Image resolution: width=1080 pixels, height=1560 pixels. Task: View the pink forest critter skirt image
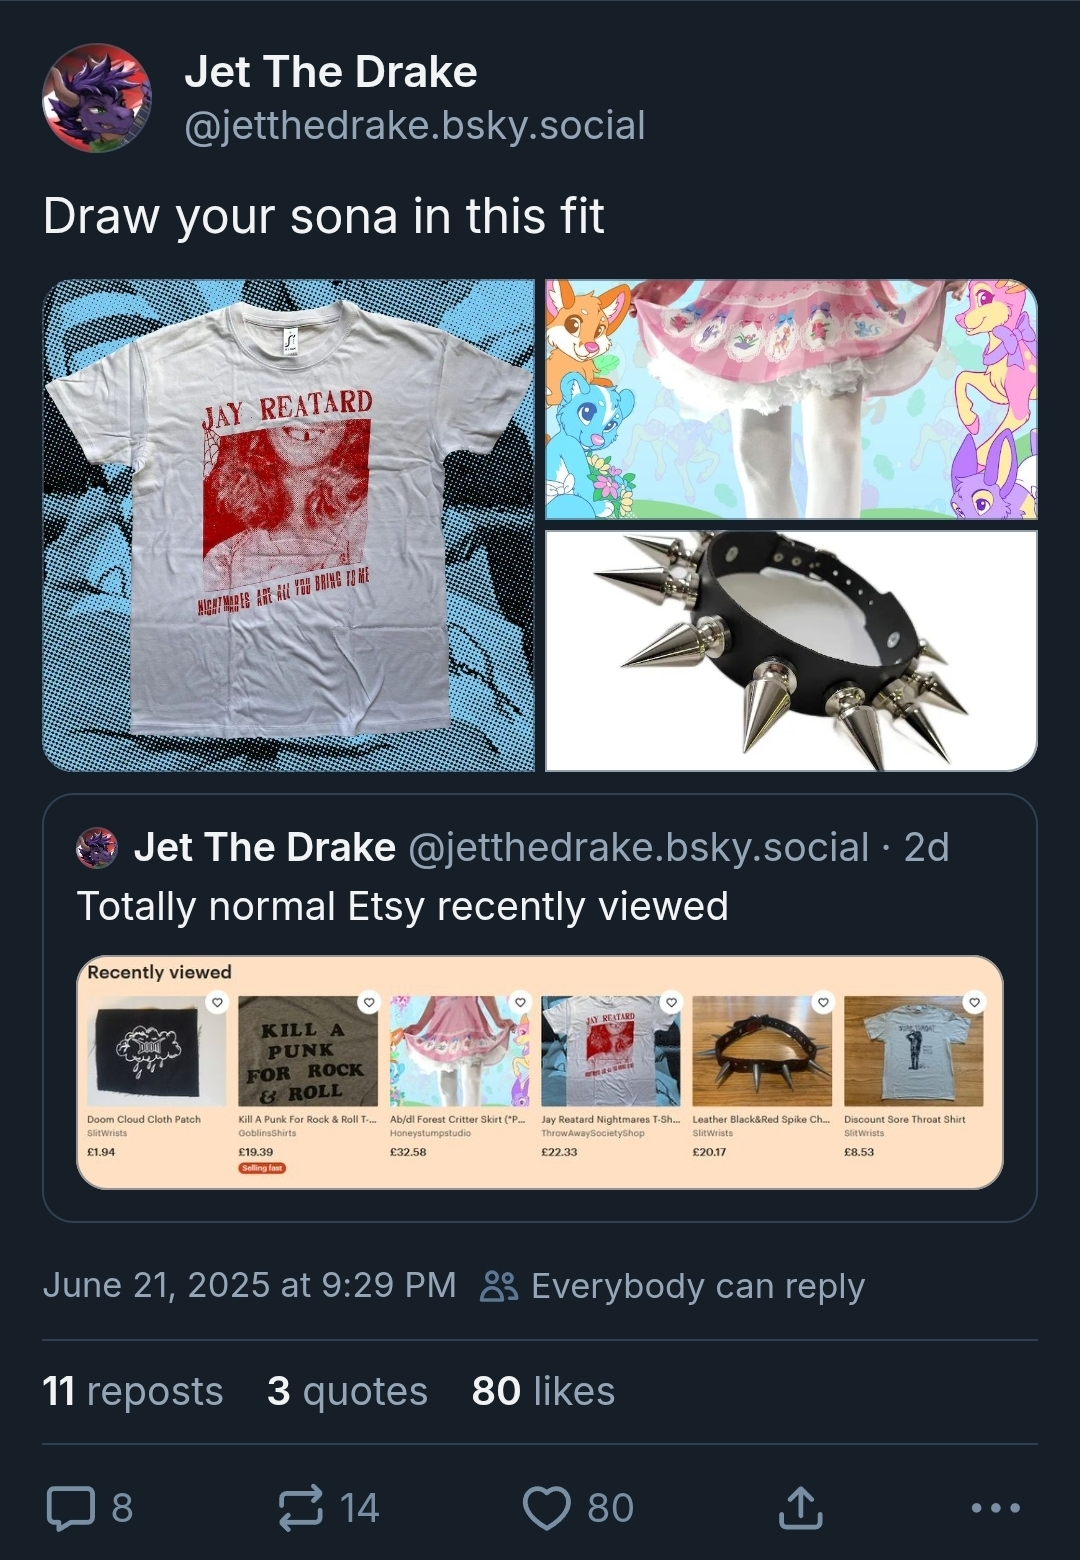tap(791, 399)
